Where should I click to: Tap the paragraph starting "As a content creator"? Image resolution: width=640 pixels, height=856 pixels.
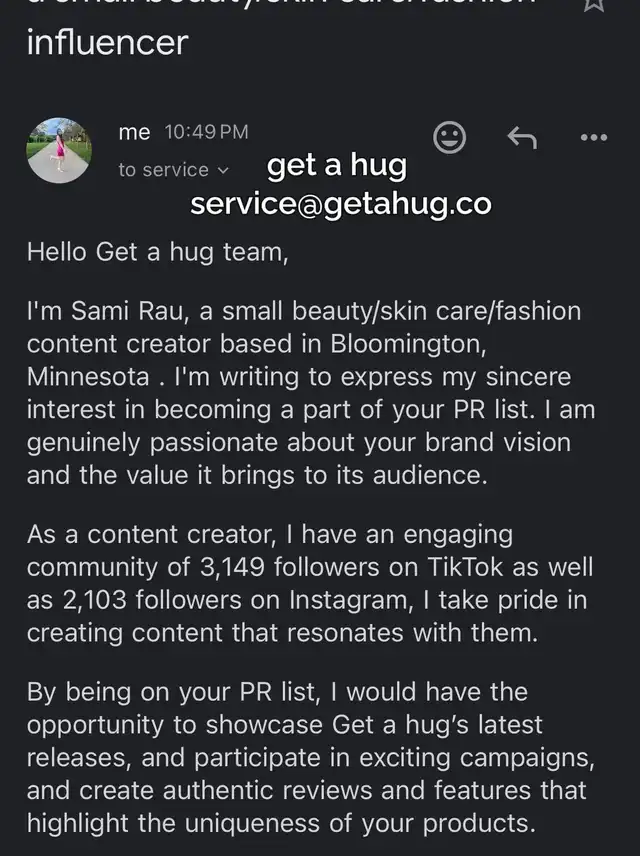(x=308, y=583)
